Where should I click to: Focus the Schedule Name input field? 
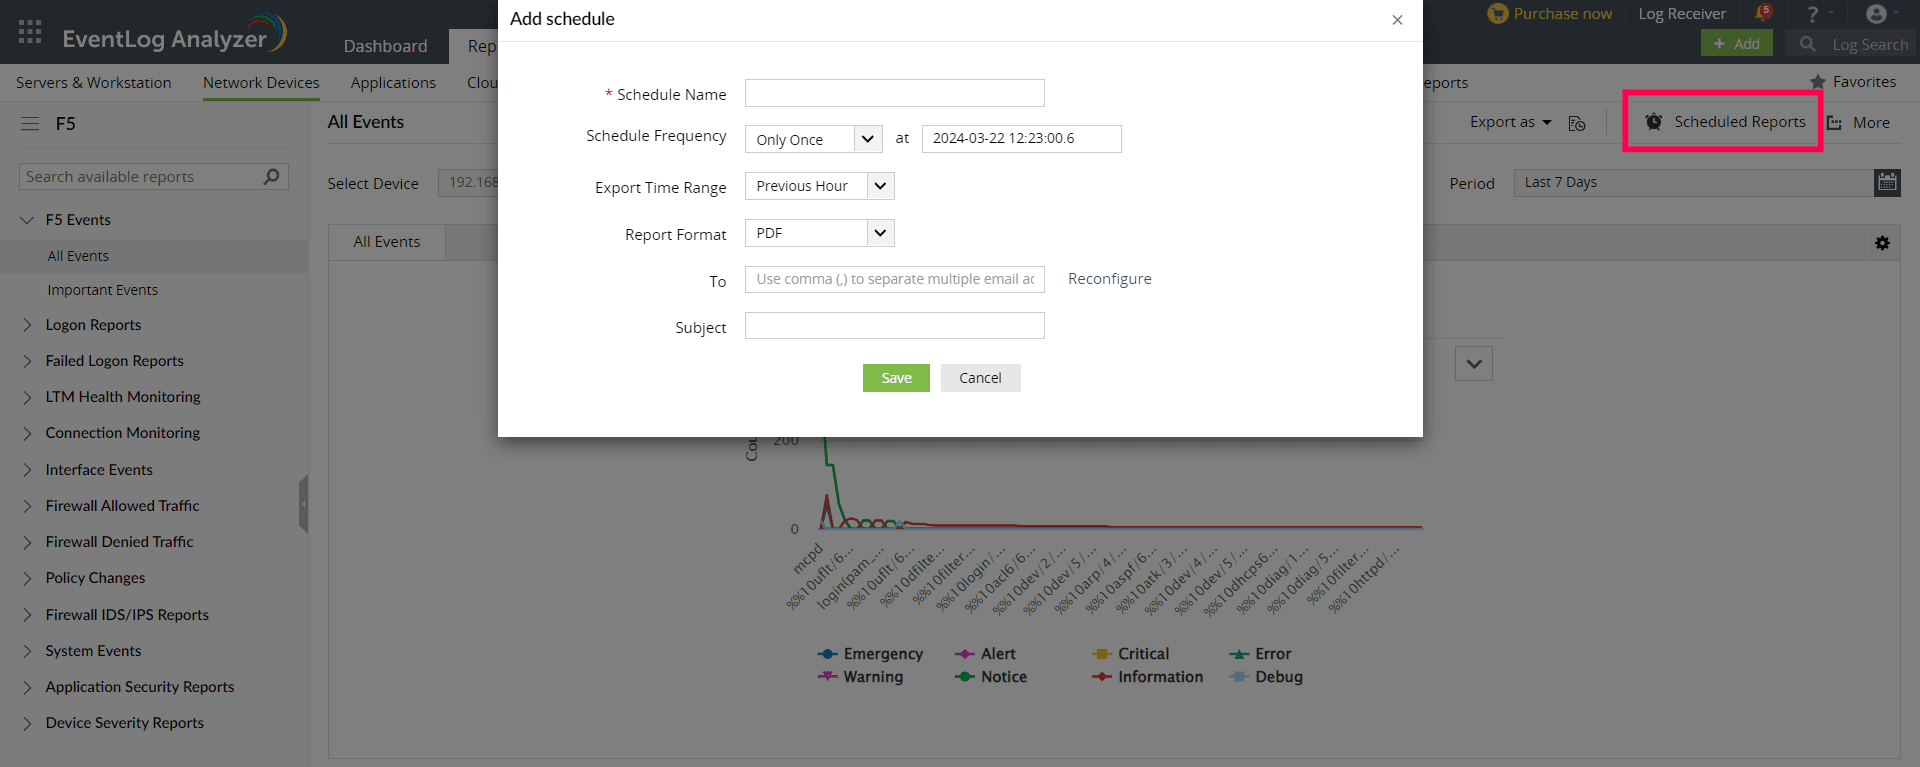(895, 93)
